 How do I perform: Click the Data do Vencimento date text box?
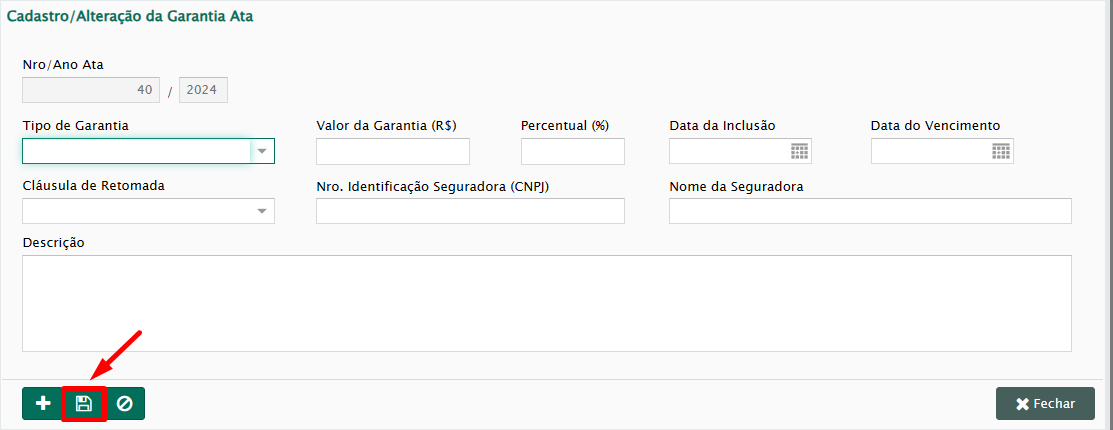(x=930, y=151)
